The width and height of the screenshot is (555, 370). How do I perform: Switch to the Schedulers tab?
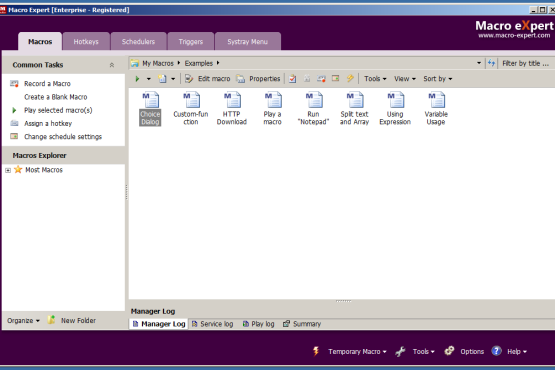coord(138,42)
